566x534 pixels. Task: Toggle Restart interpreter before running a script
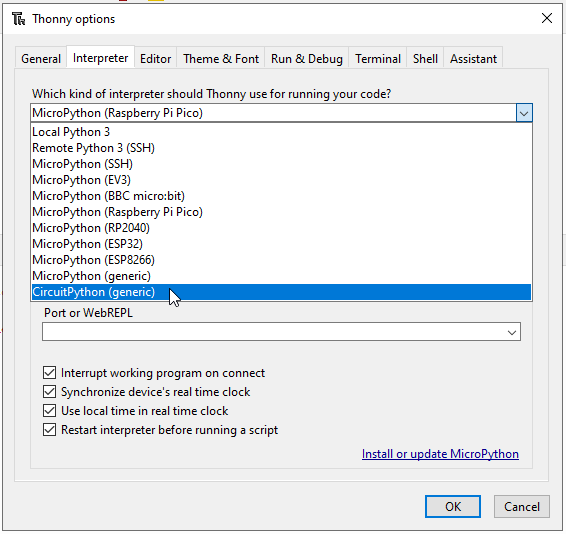pos(49,430)
